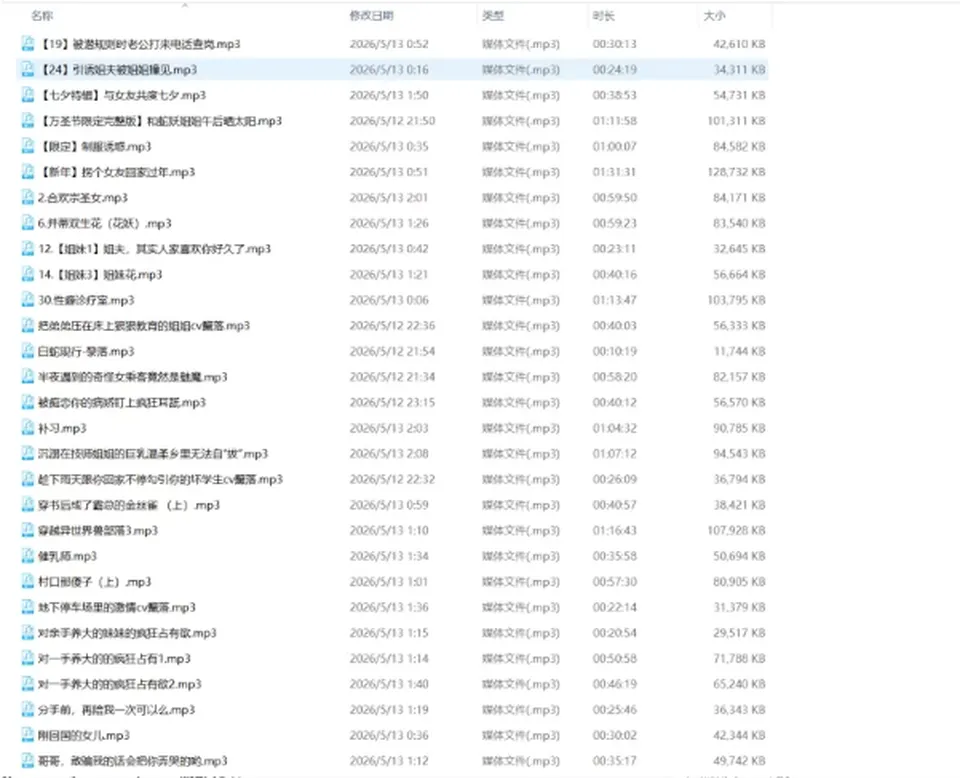Screen dimensions: 960x778
Task: Click the file icon for 补习.mp3
Action: tap(28, 428)
